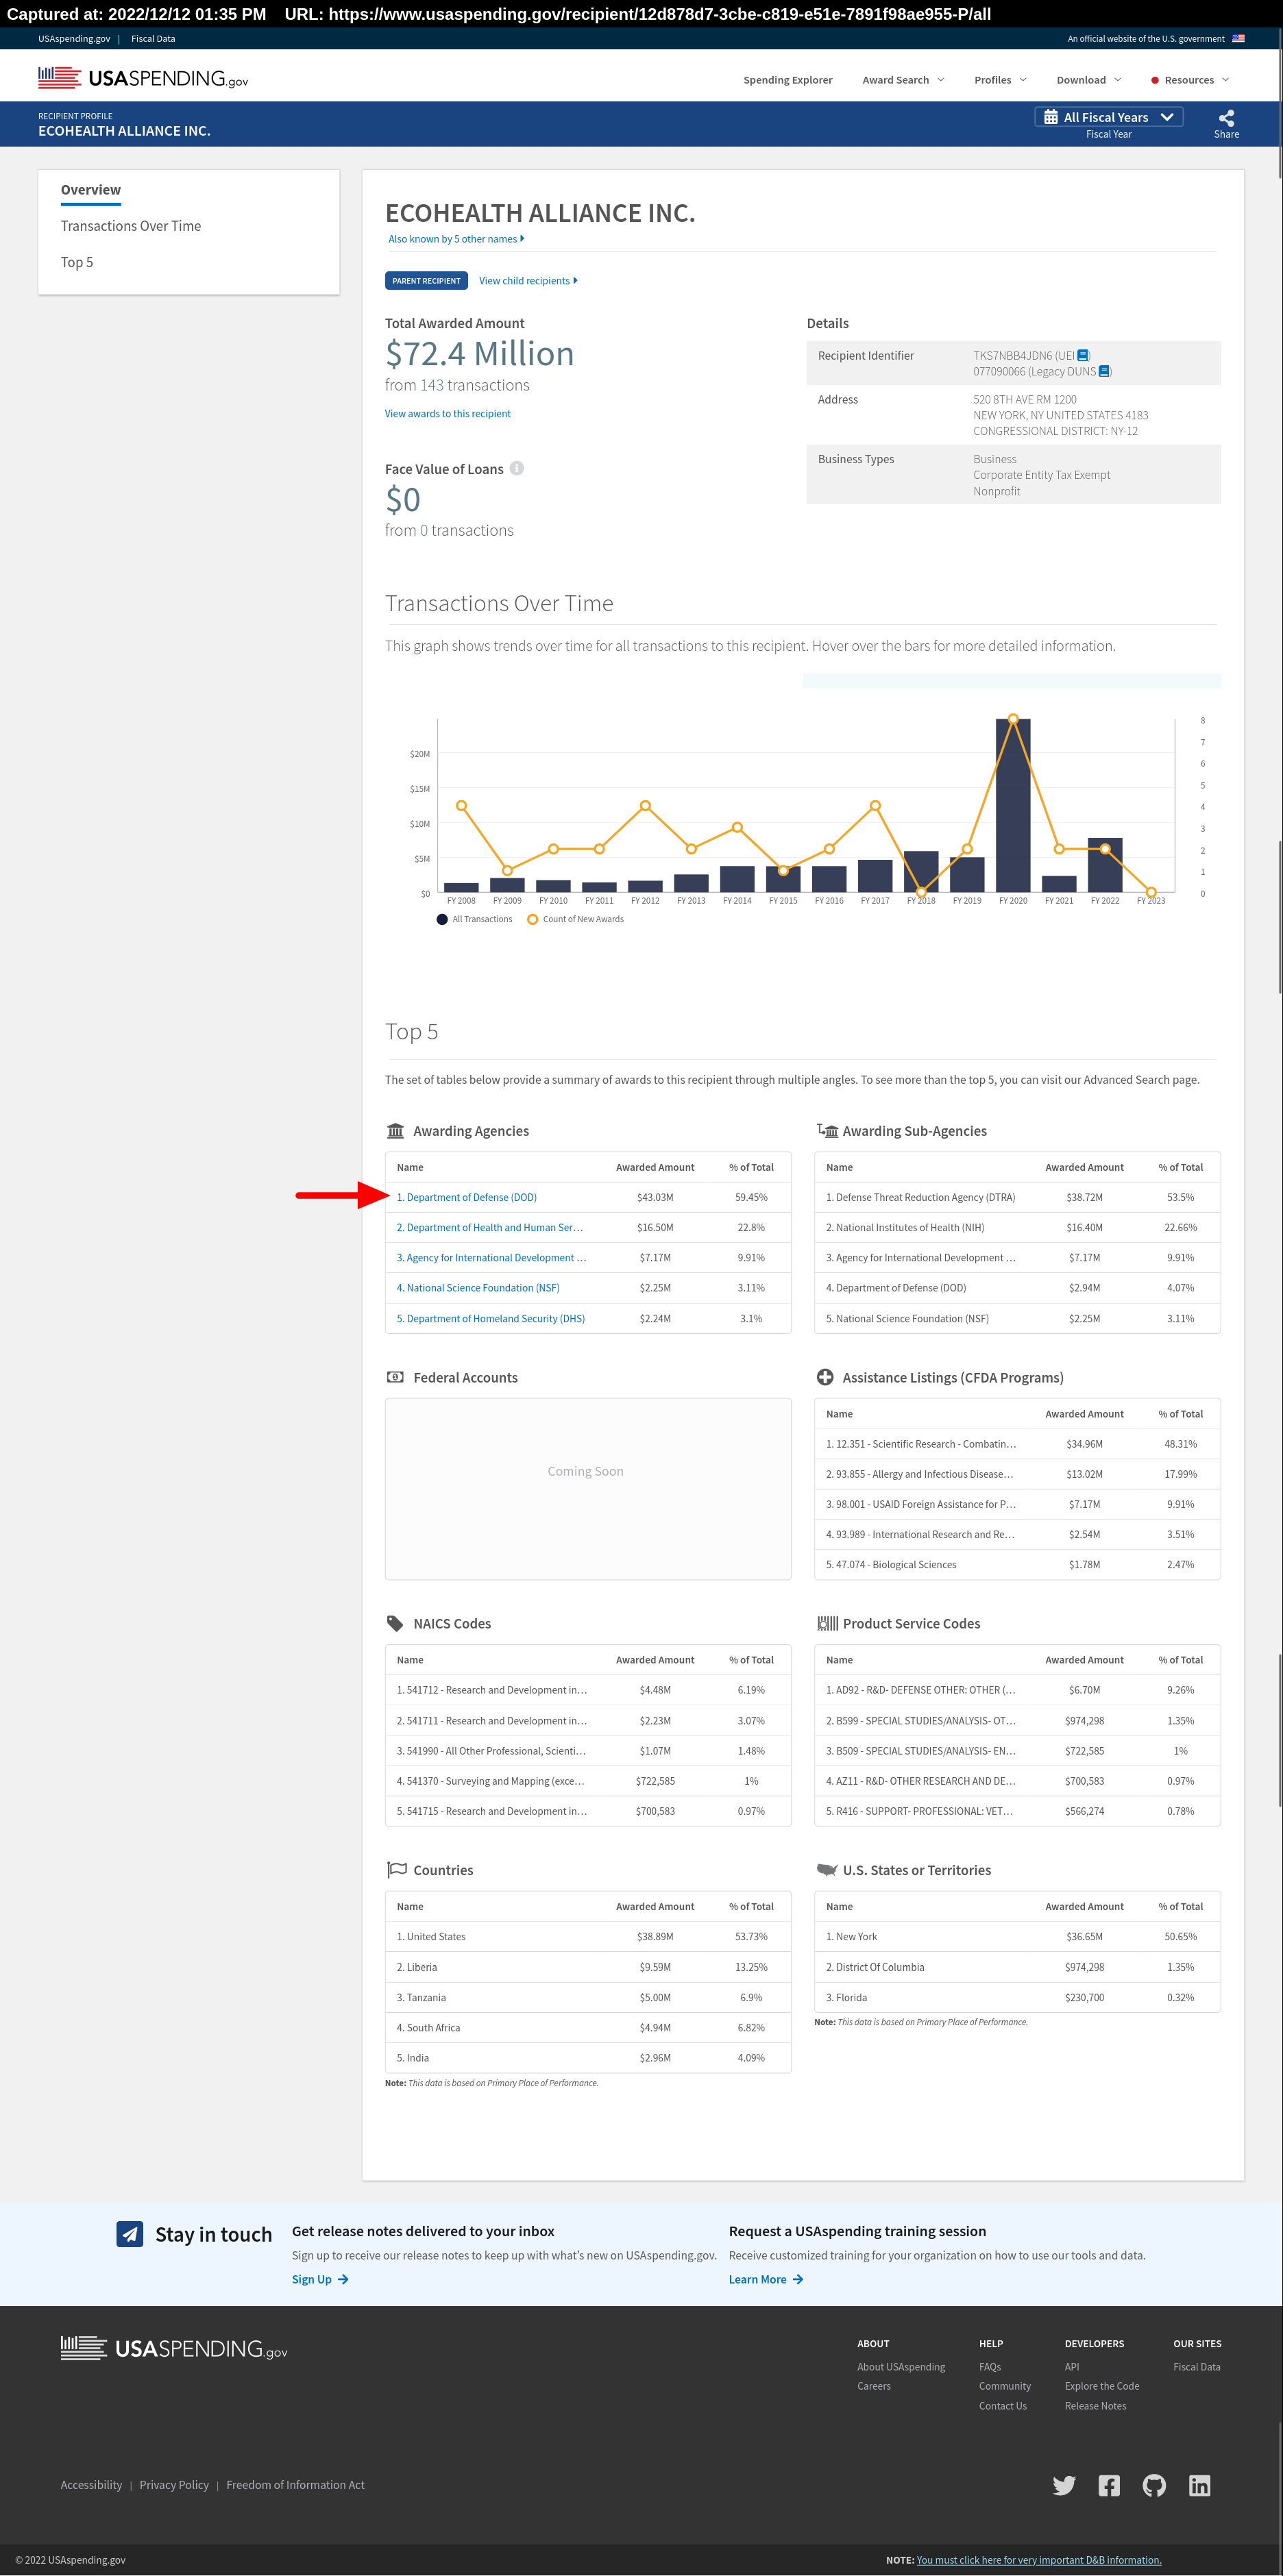This screenshot has height=2576, width=1283.
Task: Click the API footer link
Action: tap(1072, 2367)
